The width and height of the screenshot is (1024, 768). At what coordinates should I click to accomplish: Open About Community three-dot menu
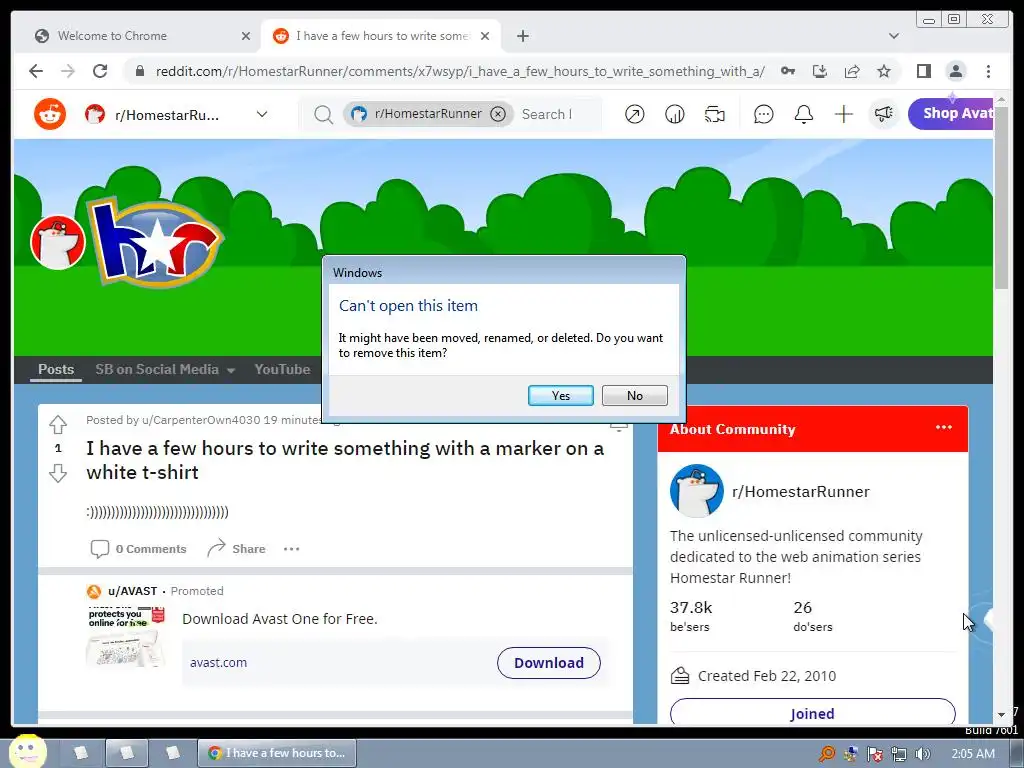tap(944, 427)
